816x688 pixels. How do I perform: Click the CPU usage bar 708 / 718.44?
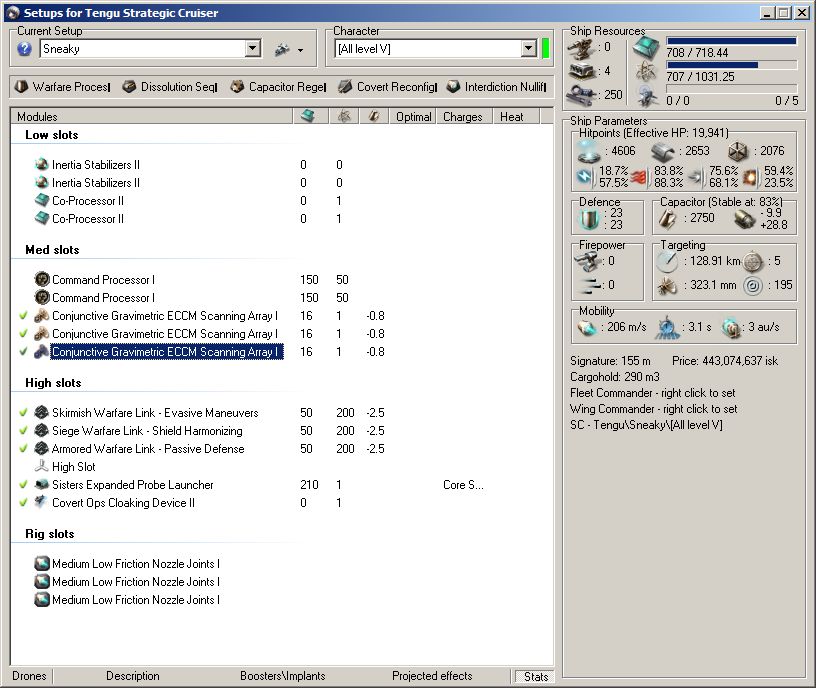(x=731, y=41)
